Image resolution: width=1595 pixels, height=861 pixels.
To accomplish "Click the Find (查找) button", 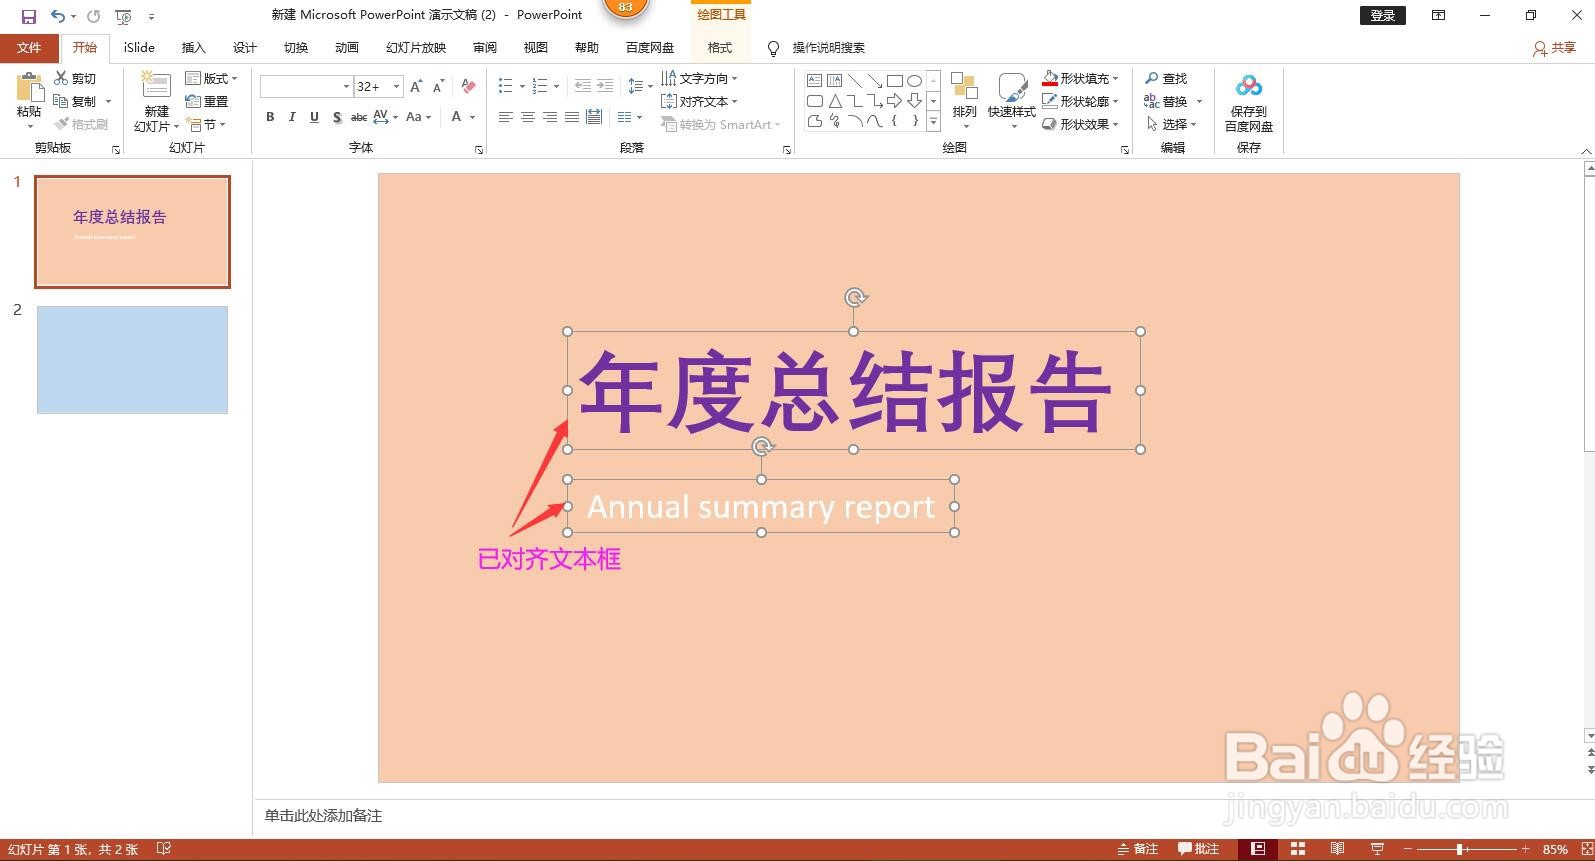I will pyautogui.click(x=1166, y=78).
